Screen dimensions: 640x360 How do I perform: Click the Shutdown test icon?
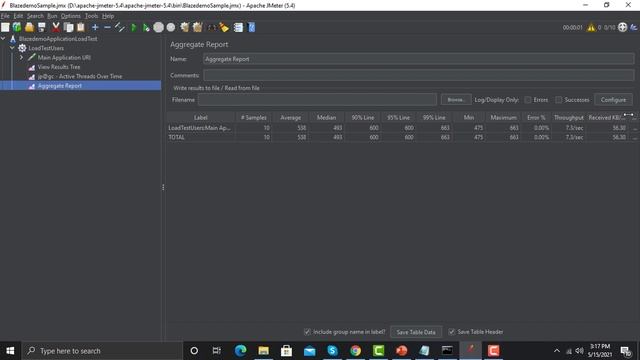pos(171,27)
